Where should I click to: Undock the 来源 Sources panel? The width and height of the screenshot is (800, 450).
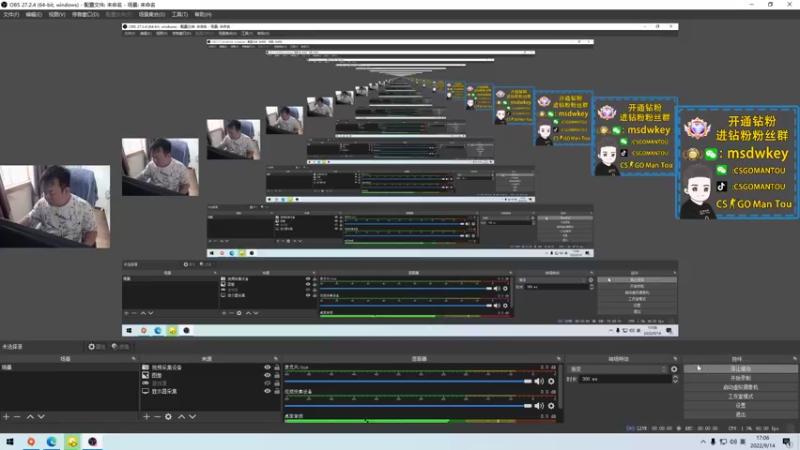click(x=276, y=359)
